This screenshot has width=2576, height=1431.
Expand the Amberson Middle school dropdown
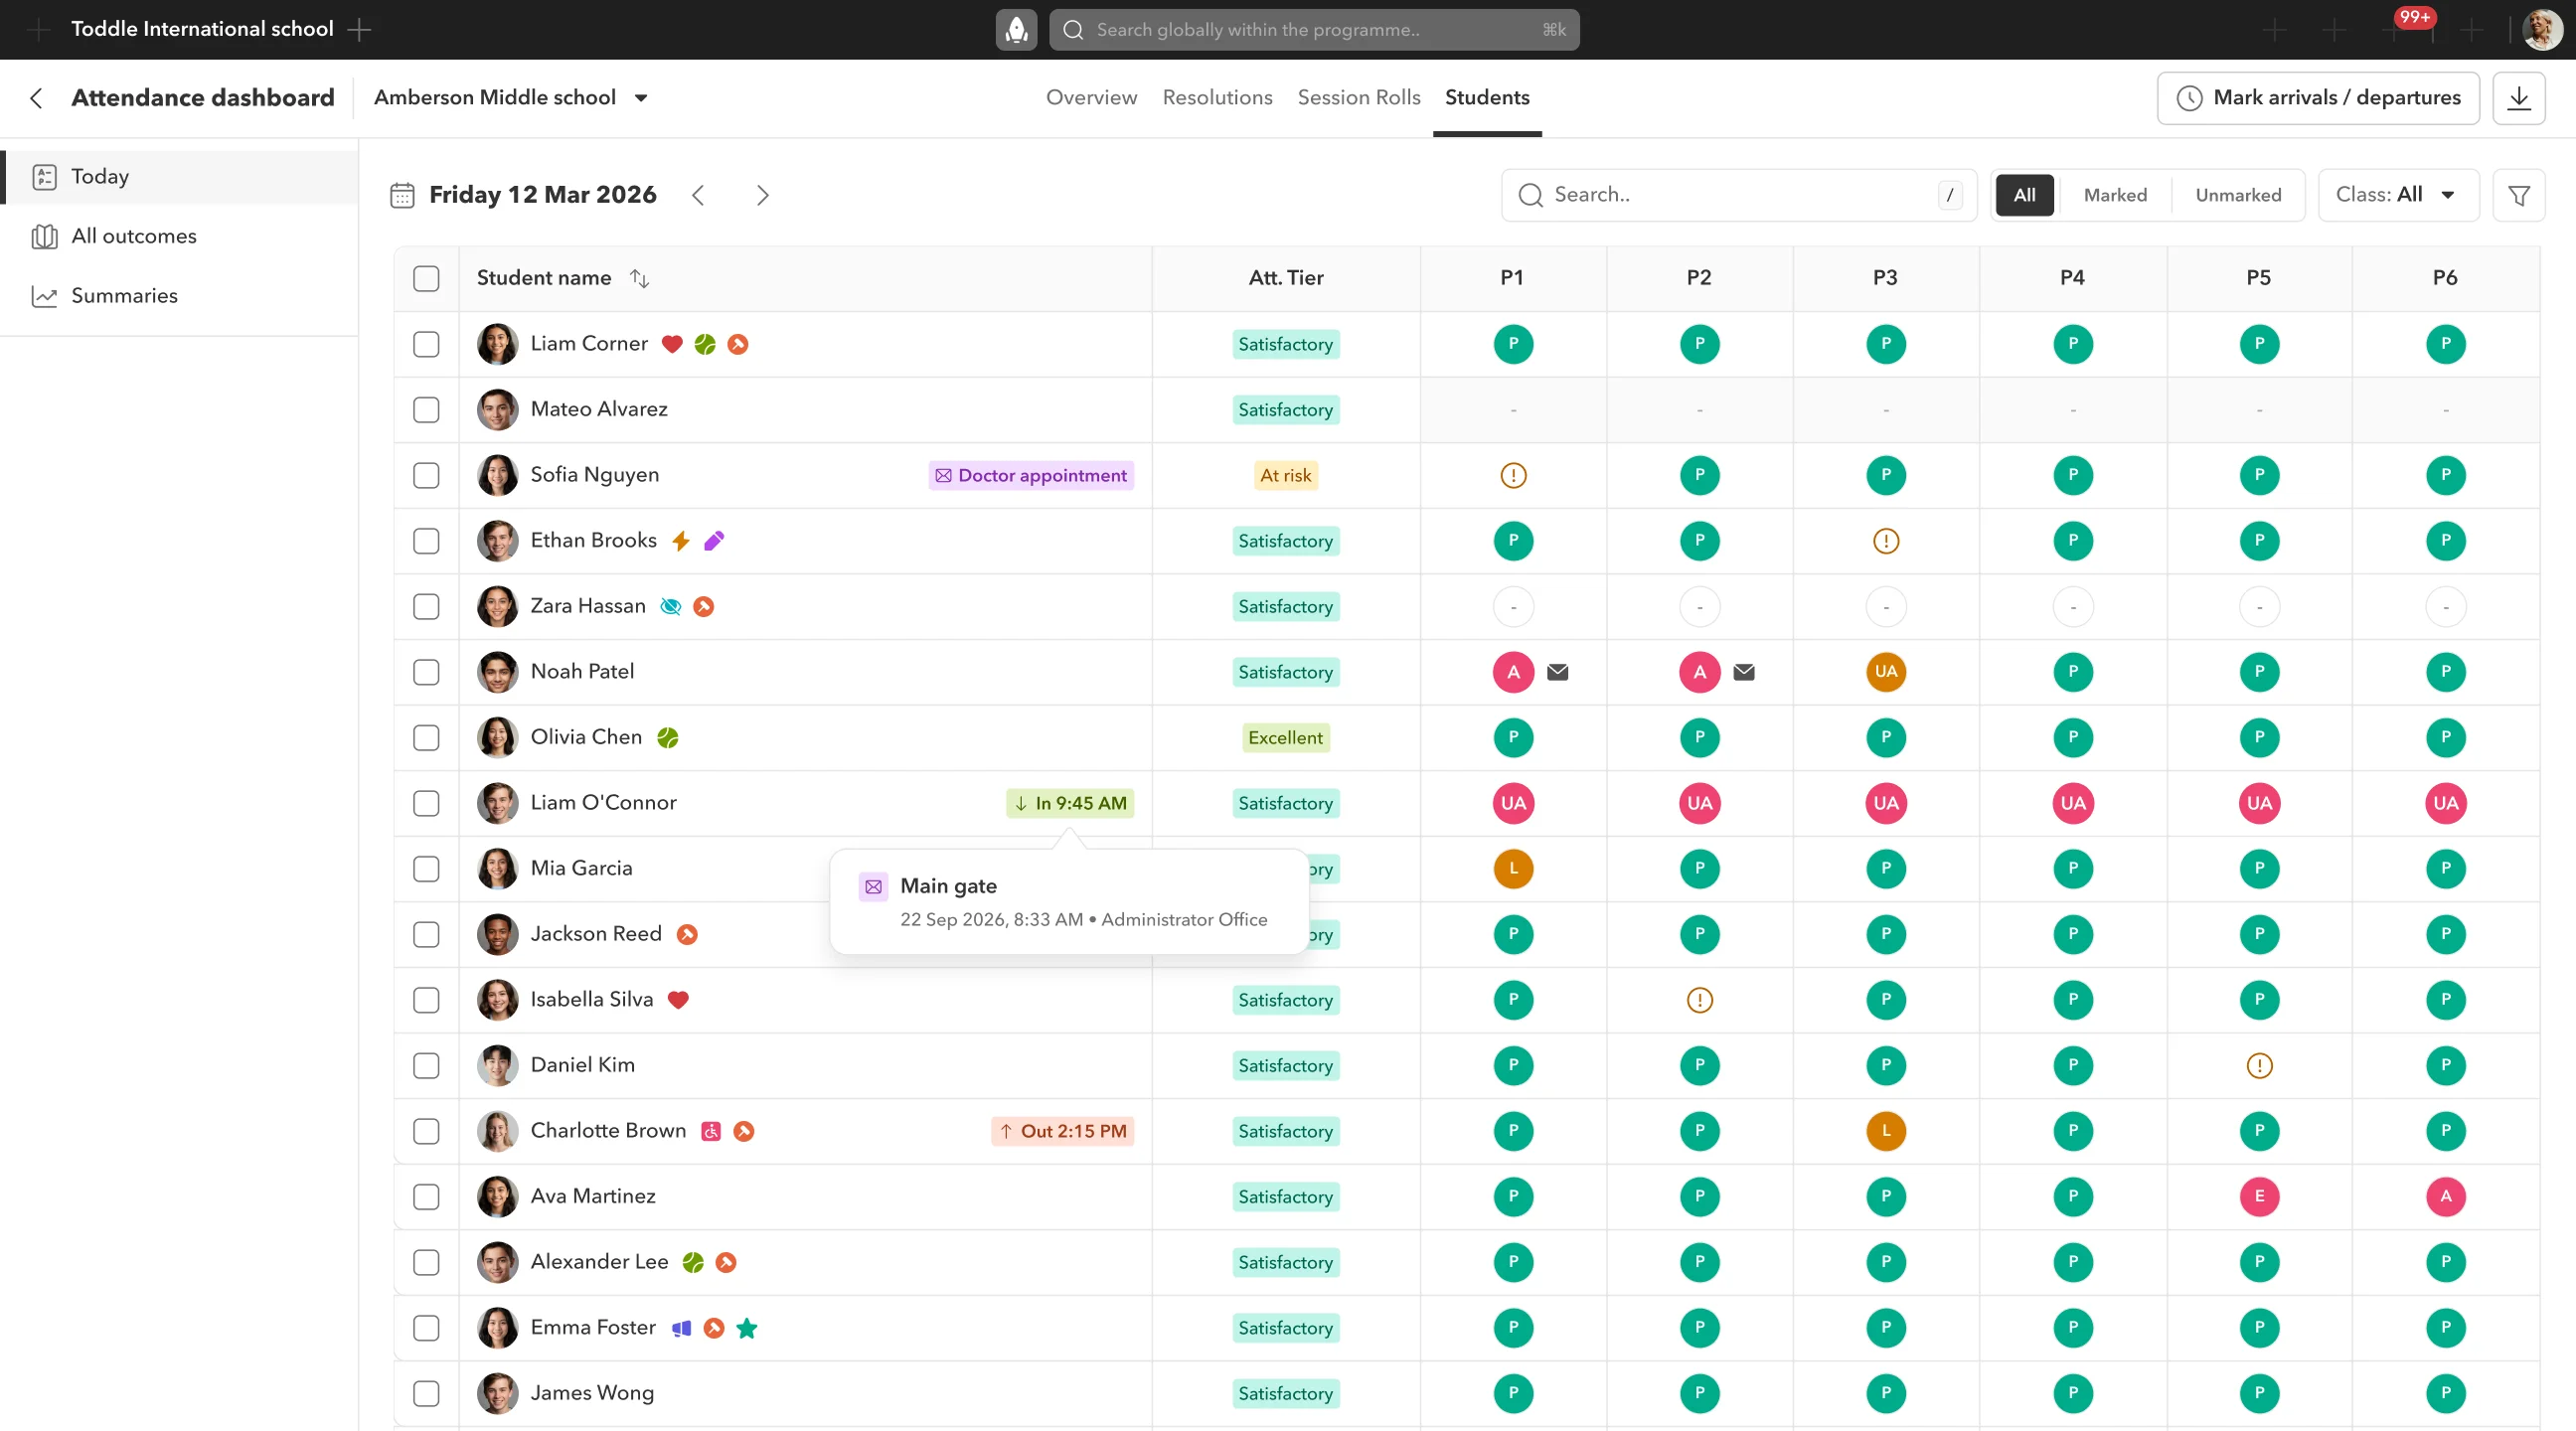coord(511,98)
